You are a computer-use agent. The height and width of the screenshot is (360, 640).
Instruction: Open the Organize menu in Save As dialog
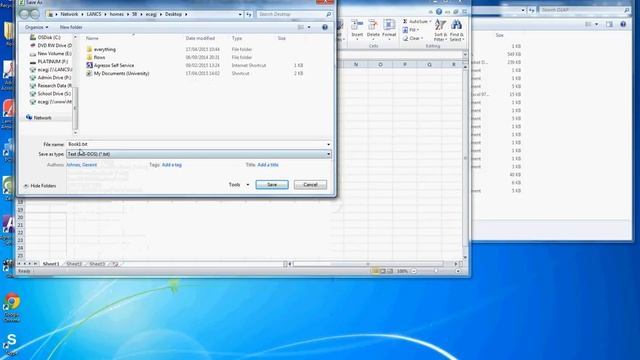(x=36, y=27)
